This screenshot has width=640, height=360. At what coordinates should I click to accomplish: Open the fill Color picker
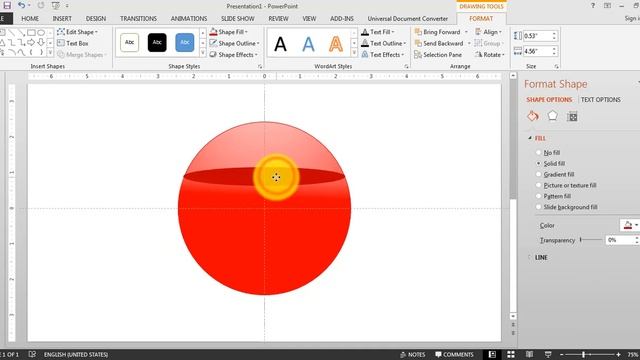630,225
